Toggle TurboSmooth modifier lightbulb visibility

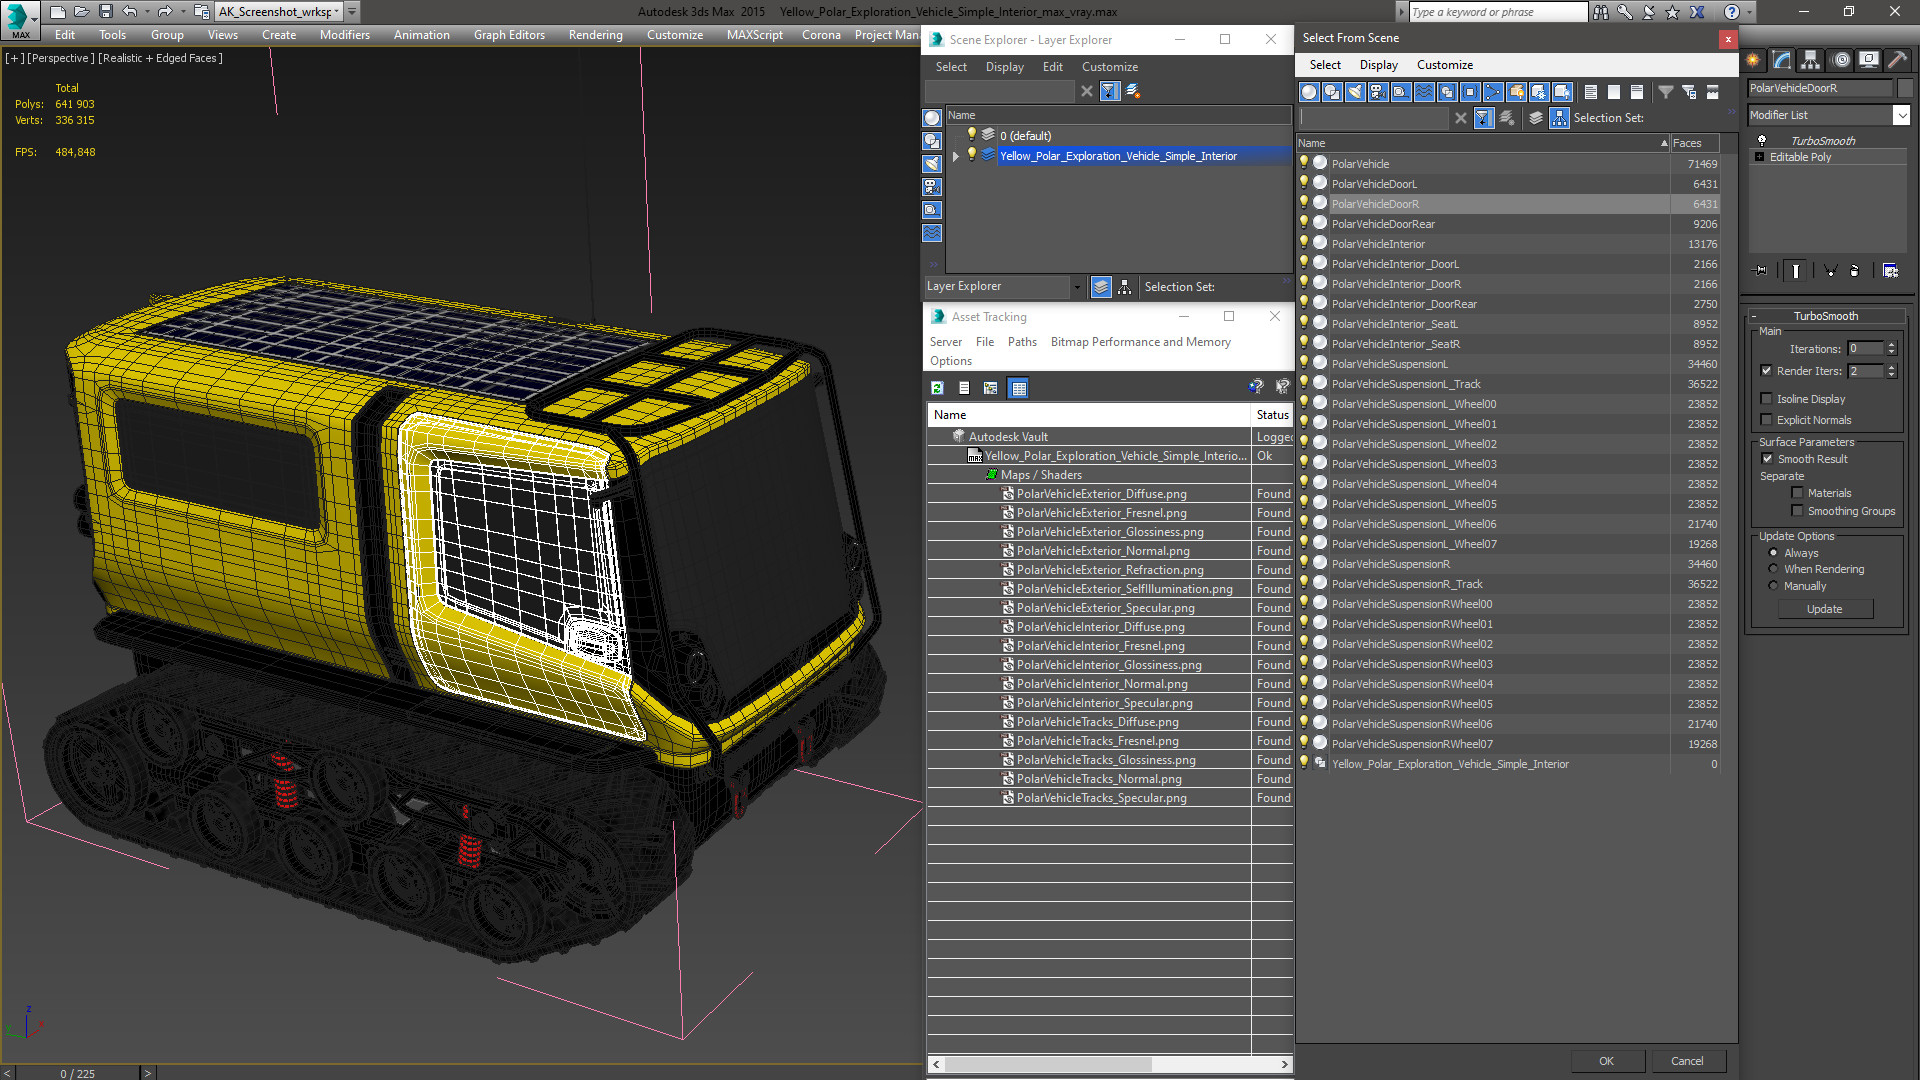(x=1762, y=141)
